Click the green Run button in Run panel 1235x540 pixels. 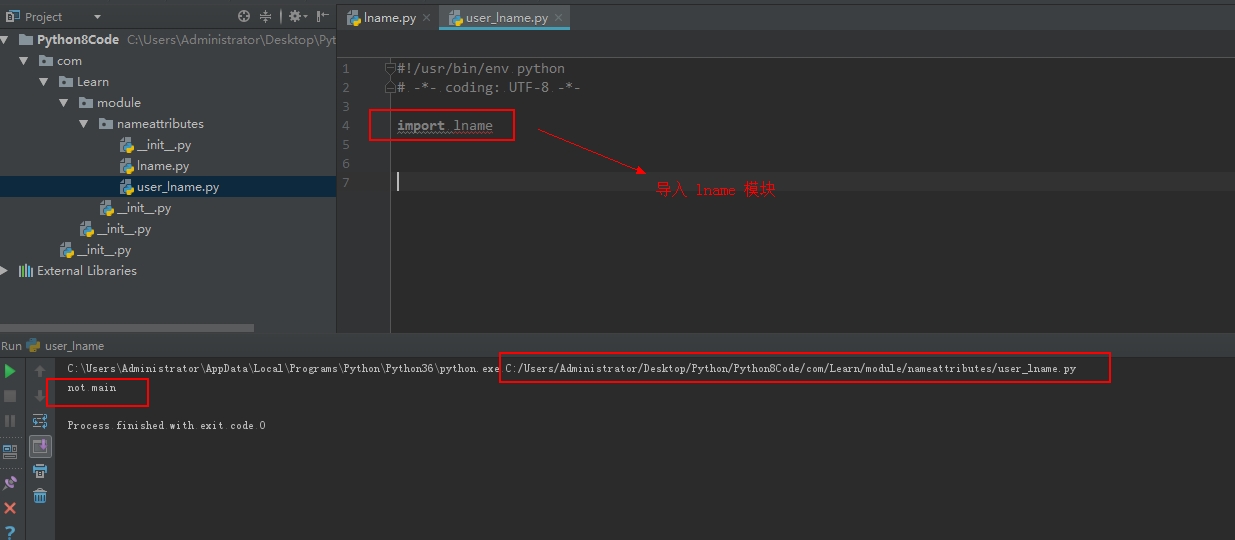(10, 371)
